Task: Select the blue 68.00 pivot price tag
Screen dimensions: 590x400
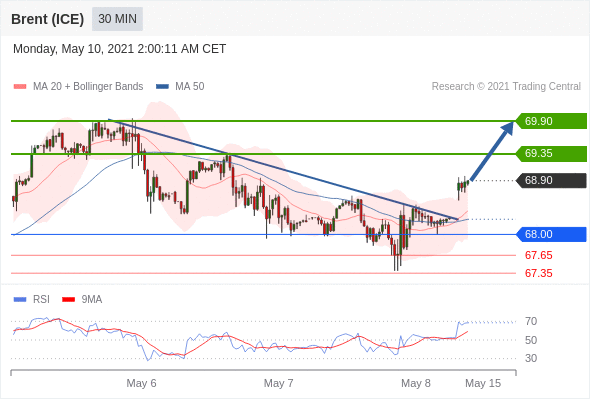Action: click(x=550, y=234)
